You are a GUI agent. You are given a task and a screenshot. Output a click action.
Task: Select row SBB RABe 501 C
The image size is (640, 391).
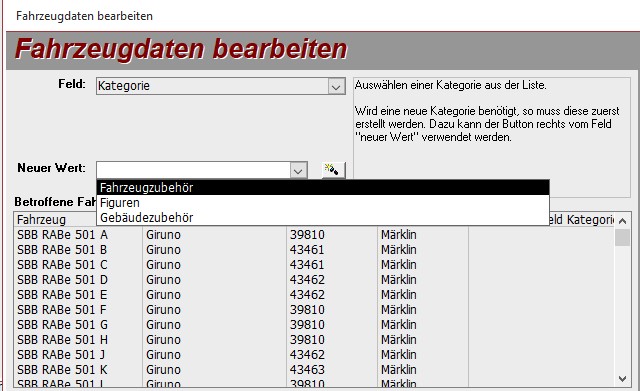click(x=314, y=265)
